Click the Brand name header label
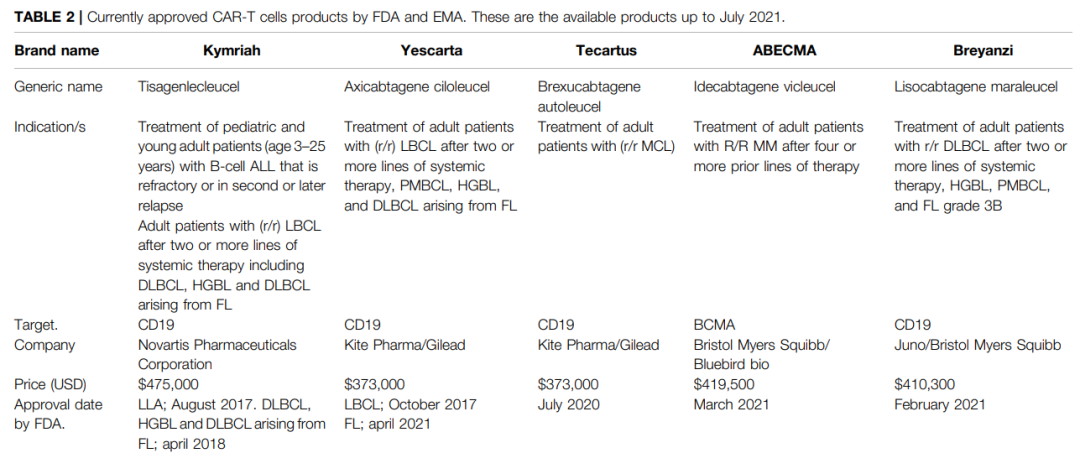Screen dimensions: 1080x453 point(56,50)
